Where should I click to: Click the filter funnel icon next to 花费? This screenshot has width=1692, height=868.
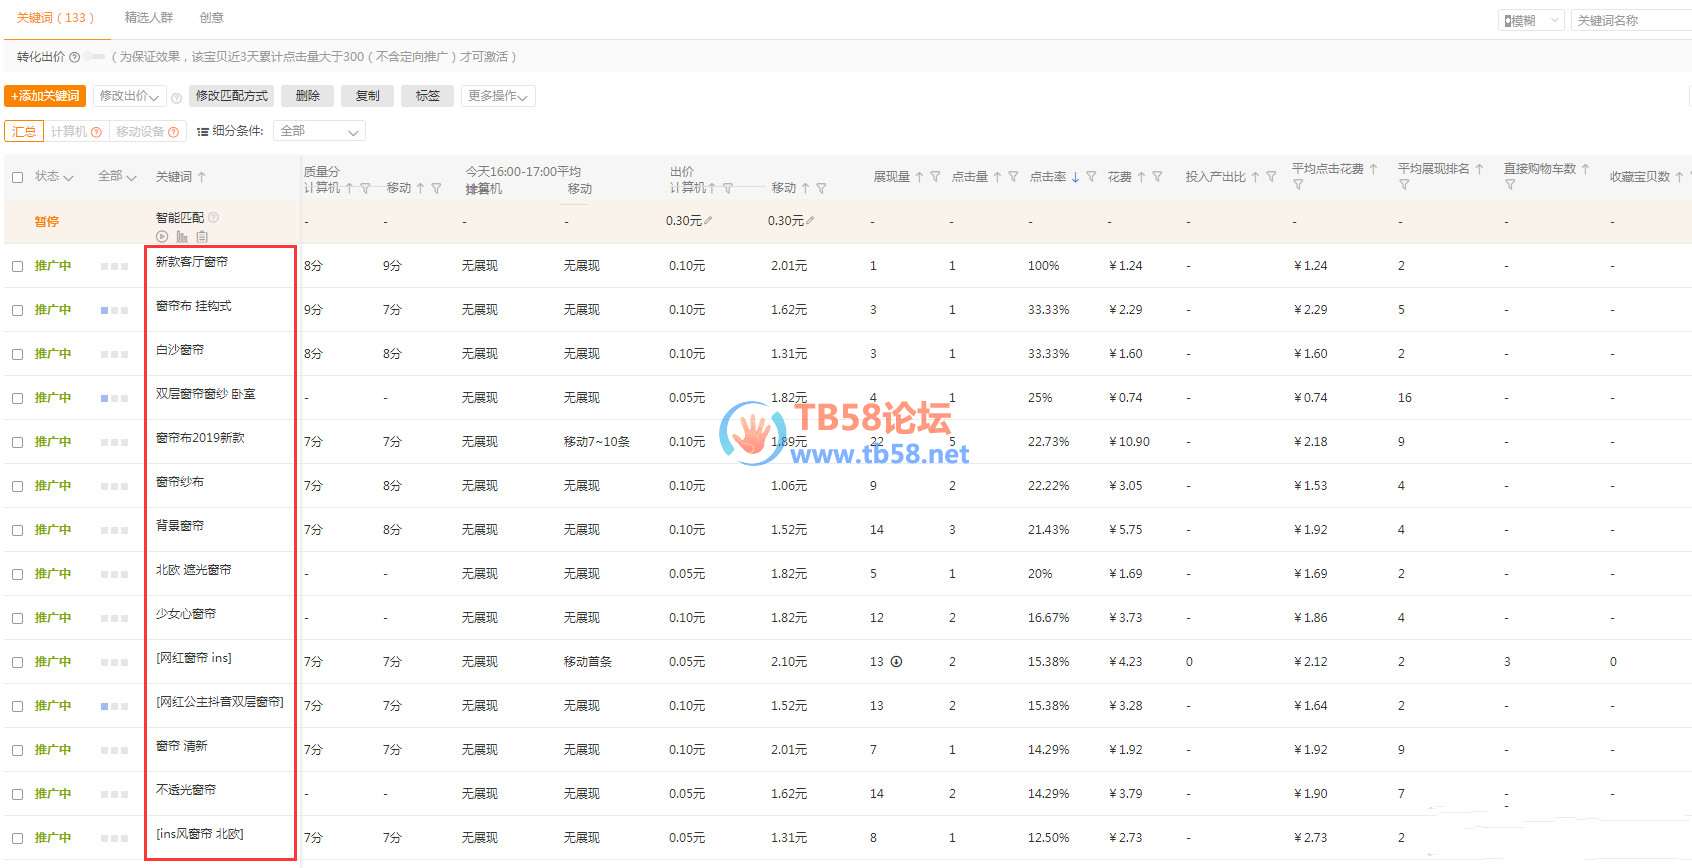pyautogui.click(x=1157, y=177)
